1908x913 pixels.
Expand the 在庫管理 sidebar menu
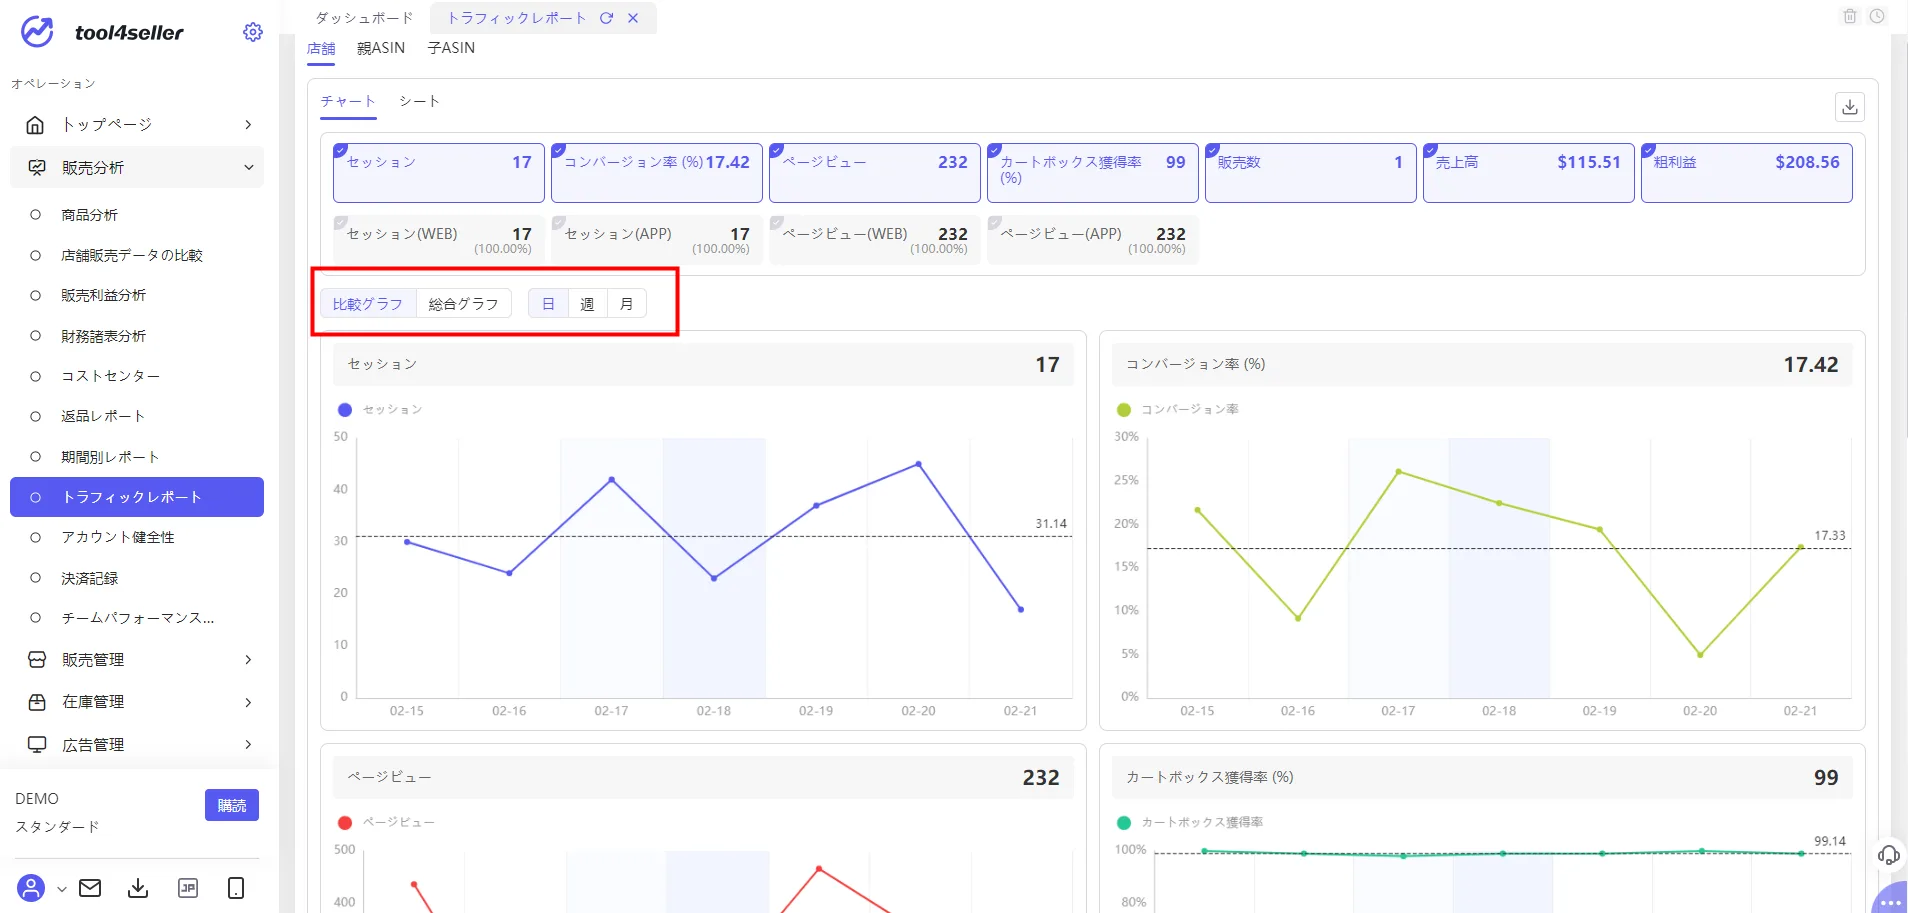click(137, 702)
